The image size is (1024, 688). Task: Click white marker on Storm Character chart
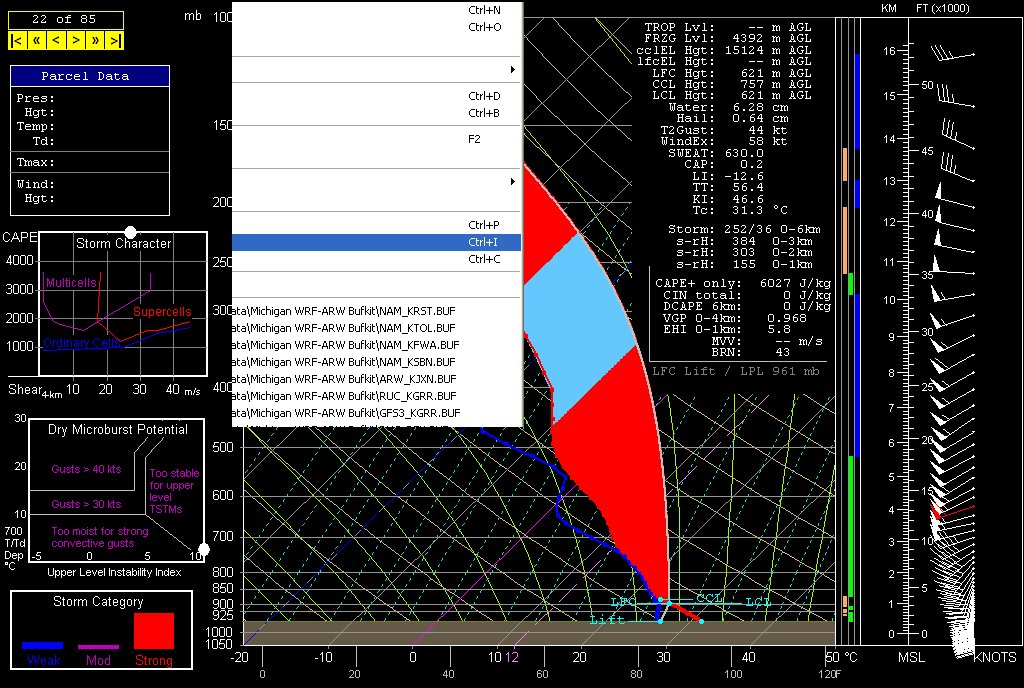tap(130, 232)
